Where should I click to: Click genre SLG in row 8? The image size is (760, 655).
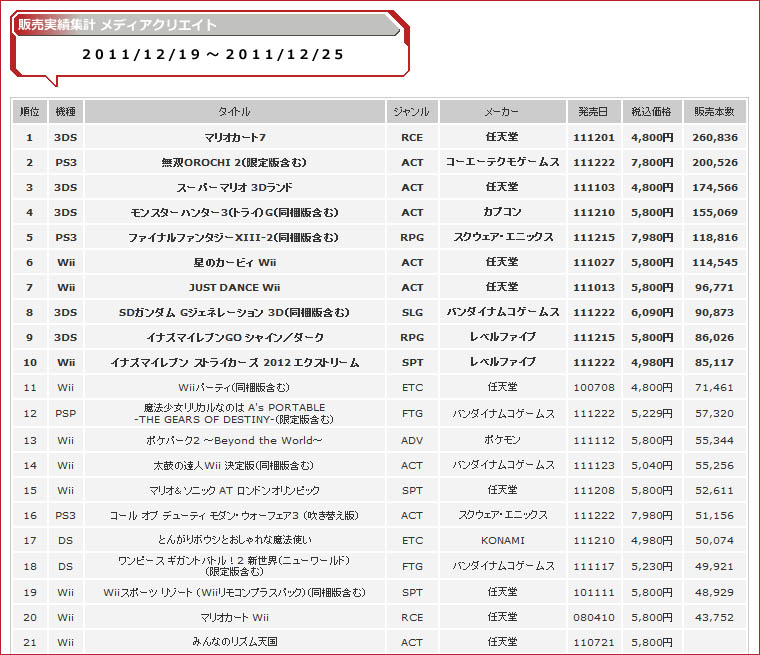[412, 313]
